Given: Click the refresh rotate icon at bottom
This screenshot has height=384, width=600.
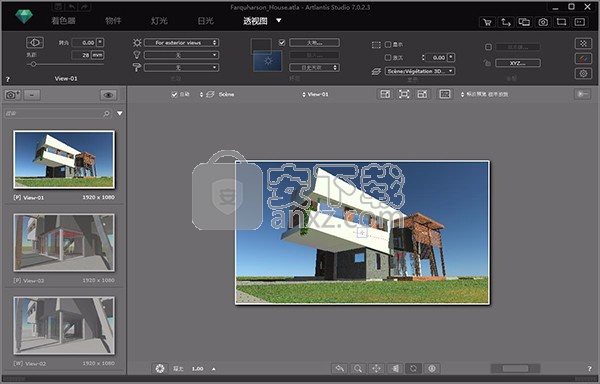Looking at the screenshot, I should pos(413,368).
